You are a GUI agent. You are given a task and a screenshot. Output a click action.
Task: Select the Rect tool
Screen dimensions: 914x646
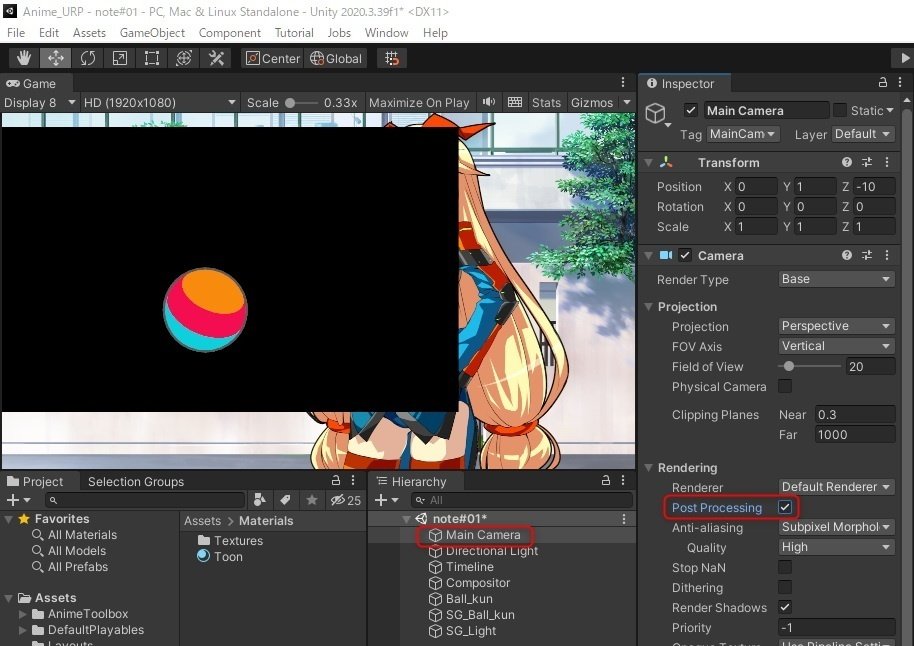tap(152, 58)
